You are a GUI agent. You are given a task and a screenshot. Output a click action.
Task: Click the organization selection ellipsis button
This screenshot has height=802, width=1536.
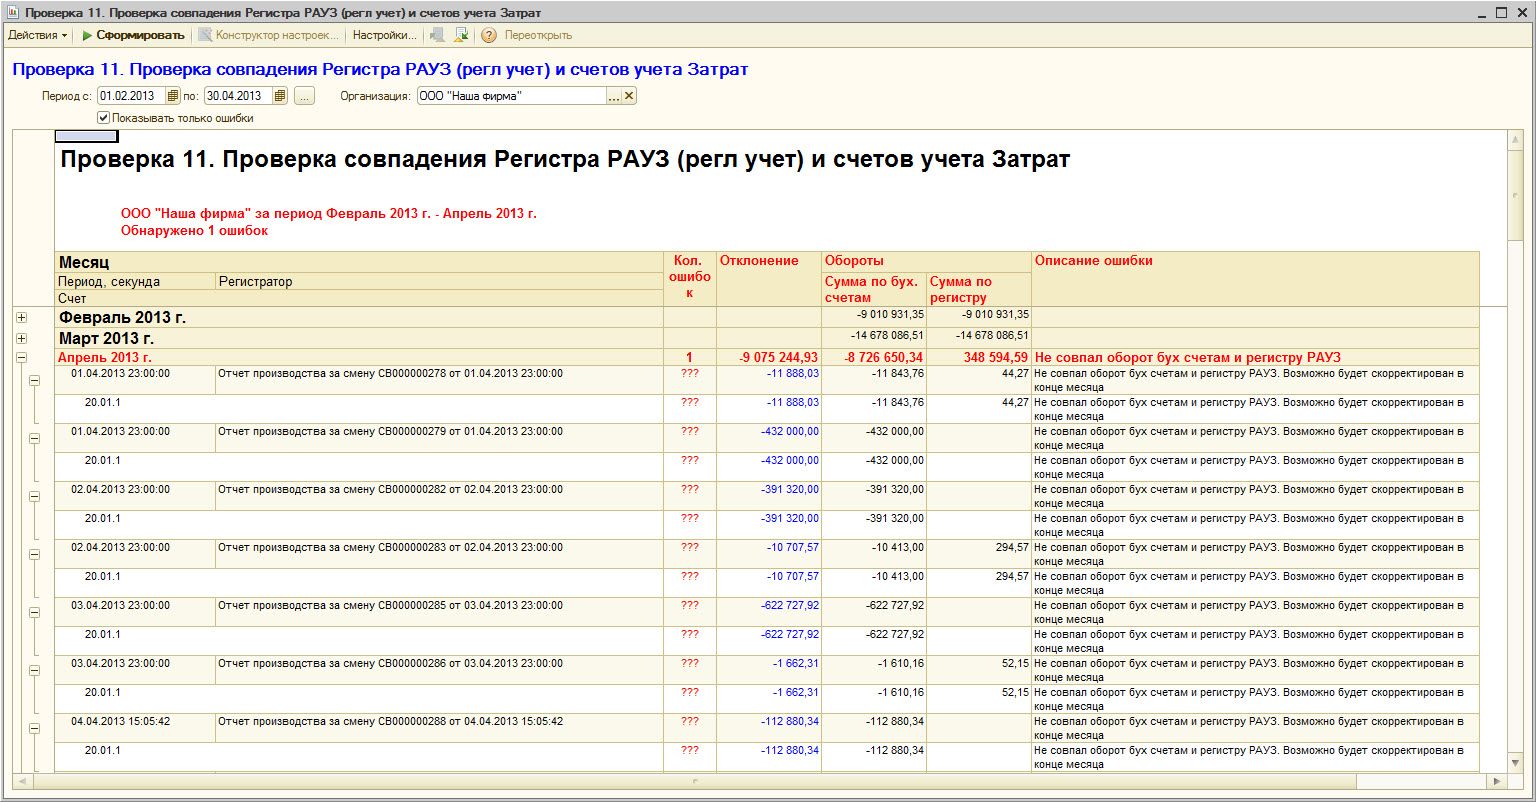tap(614, 96)
